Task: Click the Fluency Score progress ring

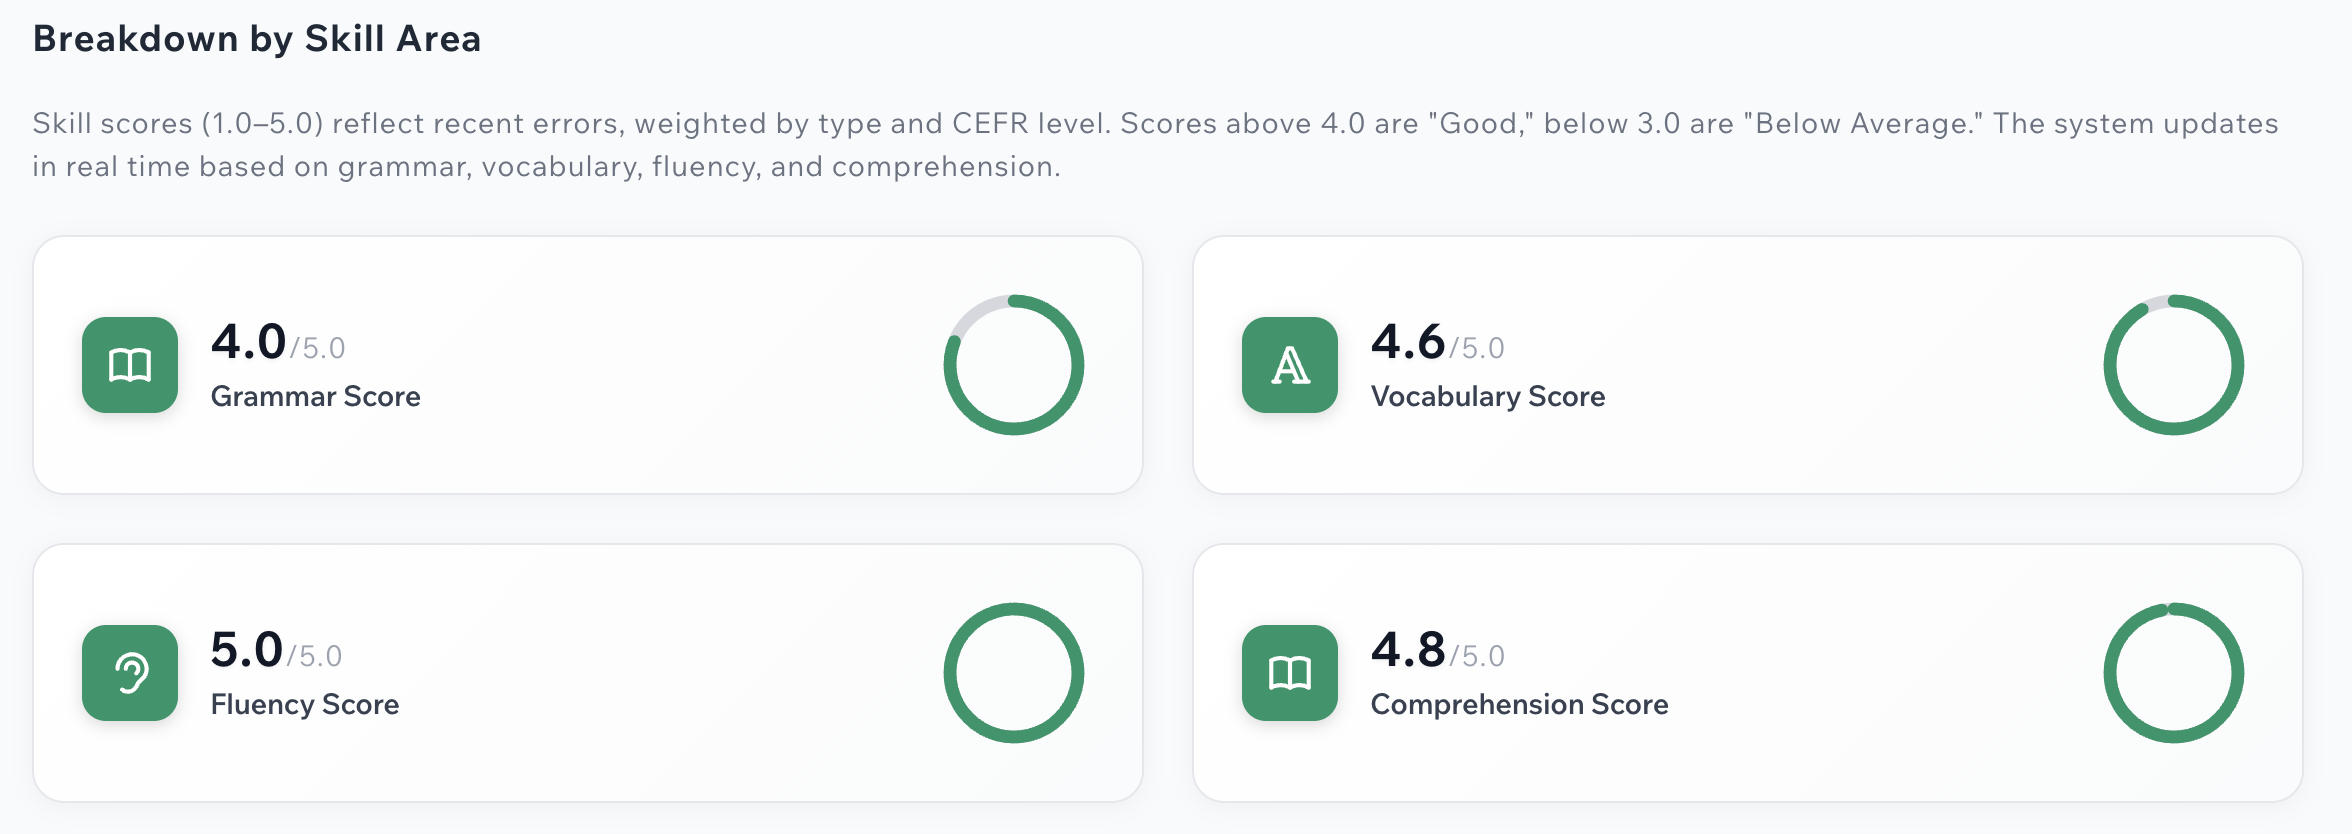Action: [1014, 673]
